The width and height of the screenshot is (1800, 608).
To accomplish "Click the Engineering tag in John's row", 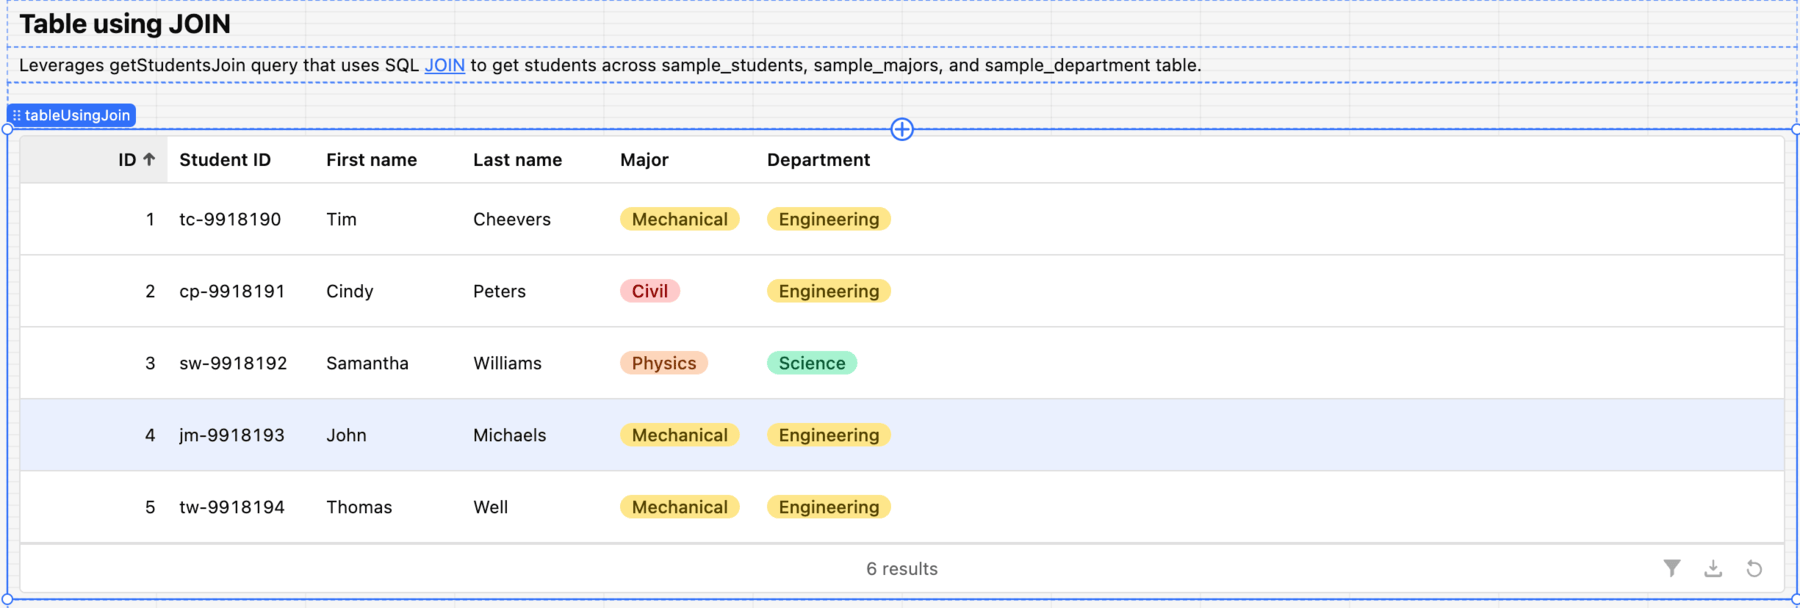I will coord(829,435).
